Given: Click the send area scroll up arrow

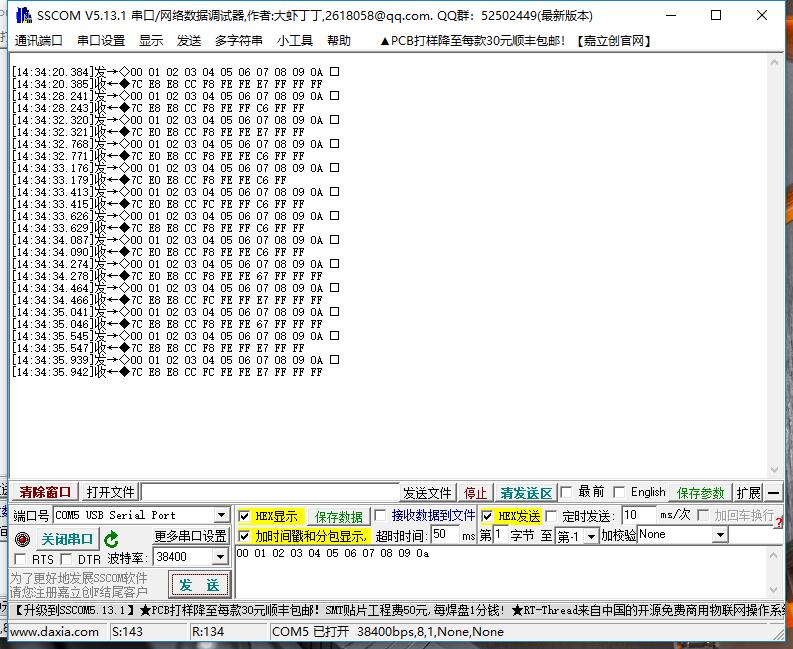Looking at the screenshot, I should click(774, 555).
